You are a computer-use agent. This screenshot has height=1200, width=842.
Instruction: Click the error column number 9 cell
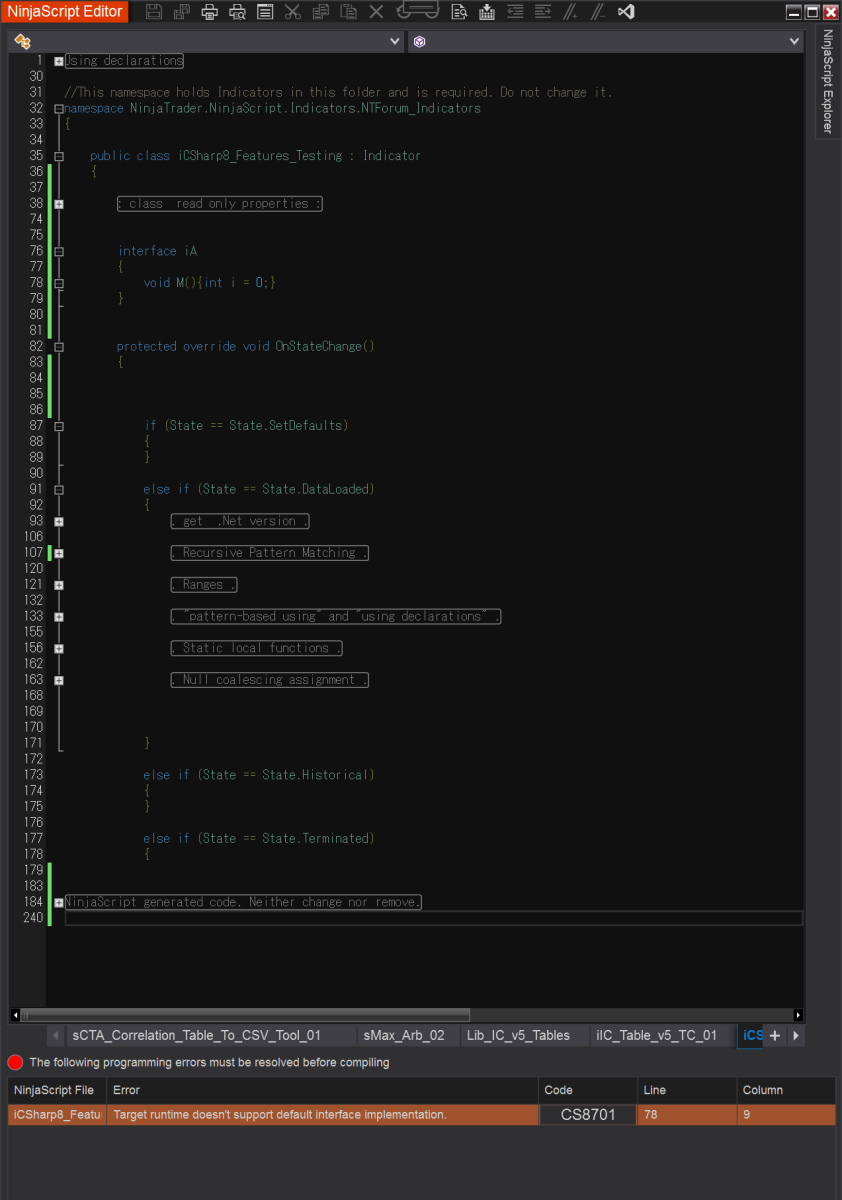785,1114
